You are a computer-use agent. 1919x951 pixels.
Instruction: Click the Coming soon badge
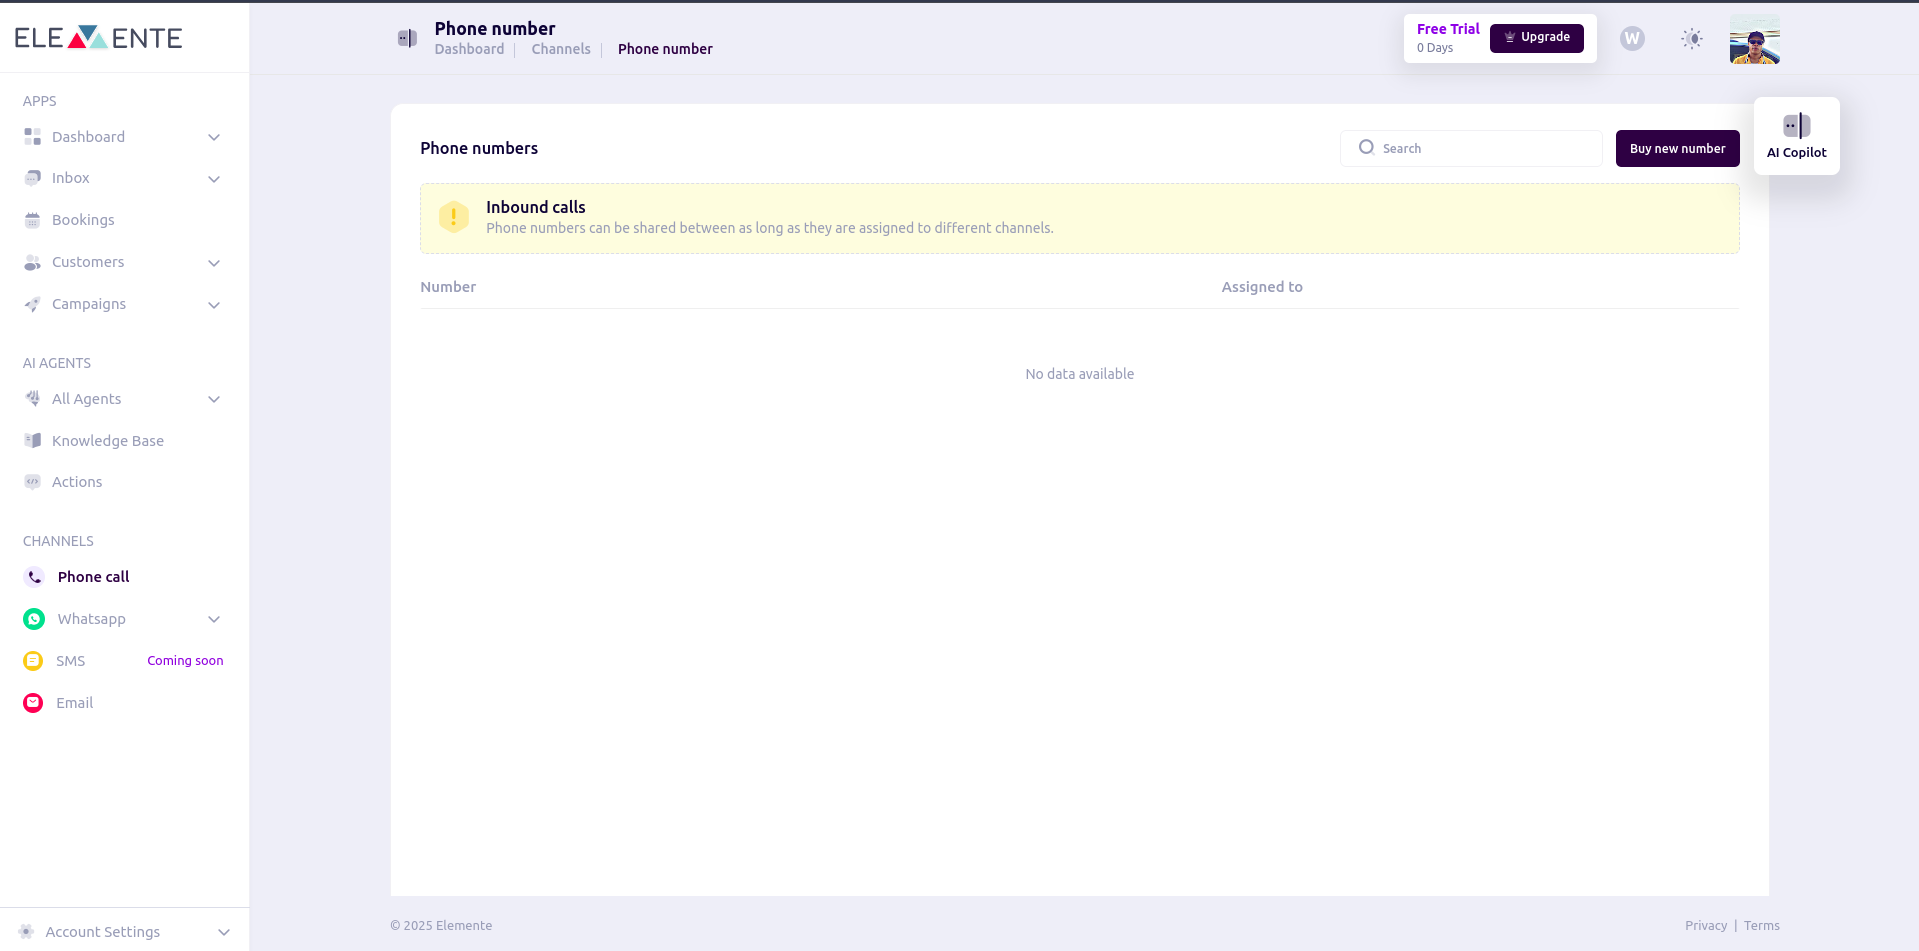tap(185, 661)
